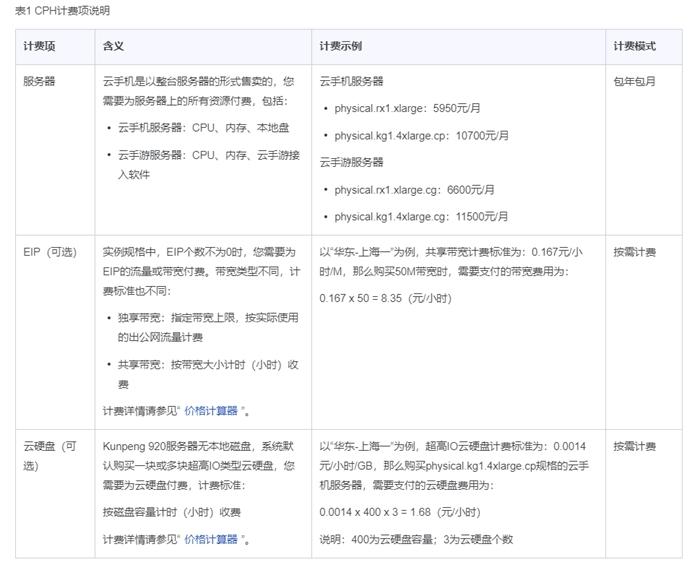Image resolution: width=700 pixels, height=570 pixels.
Task: Click 按需计费 in the EIP row
Action: point(634,252)
